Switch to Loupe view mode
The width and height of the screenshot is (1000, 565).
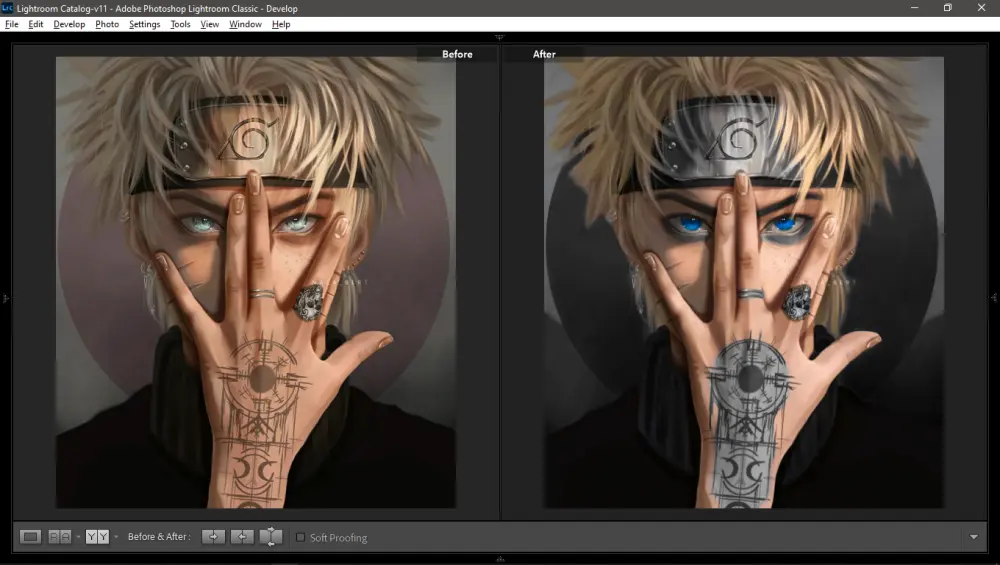point(30,537)
